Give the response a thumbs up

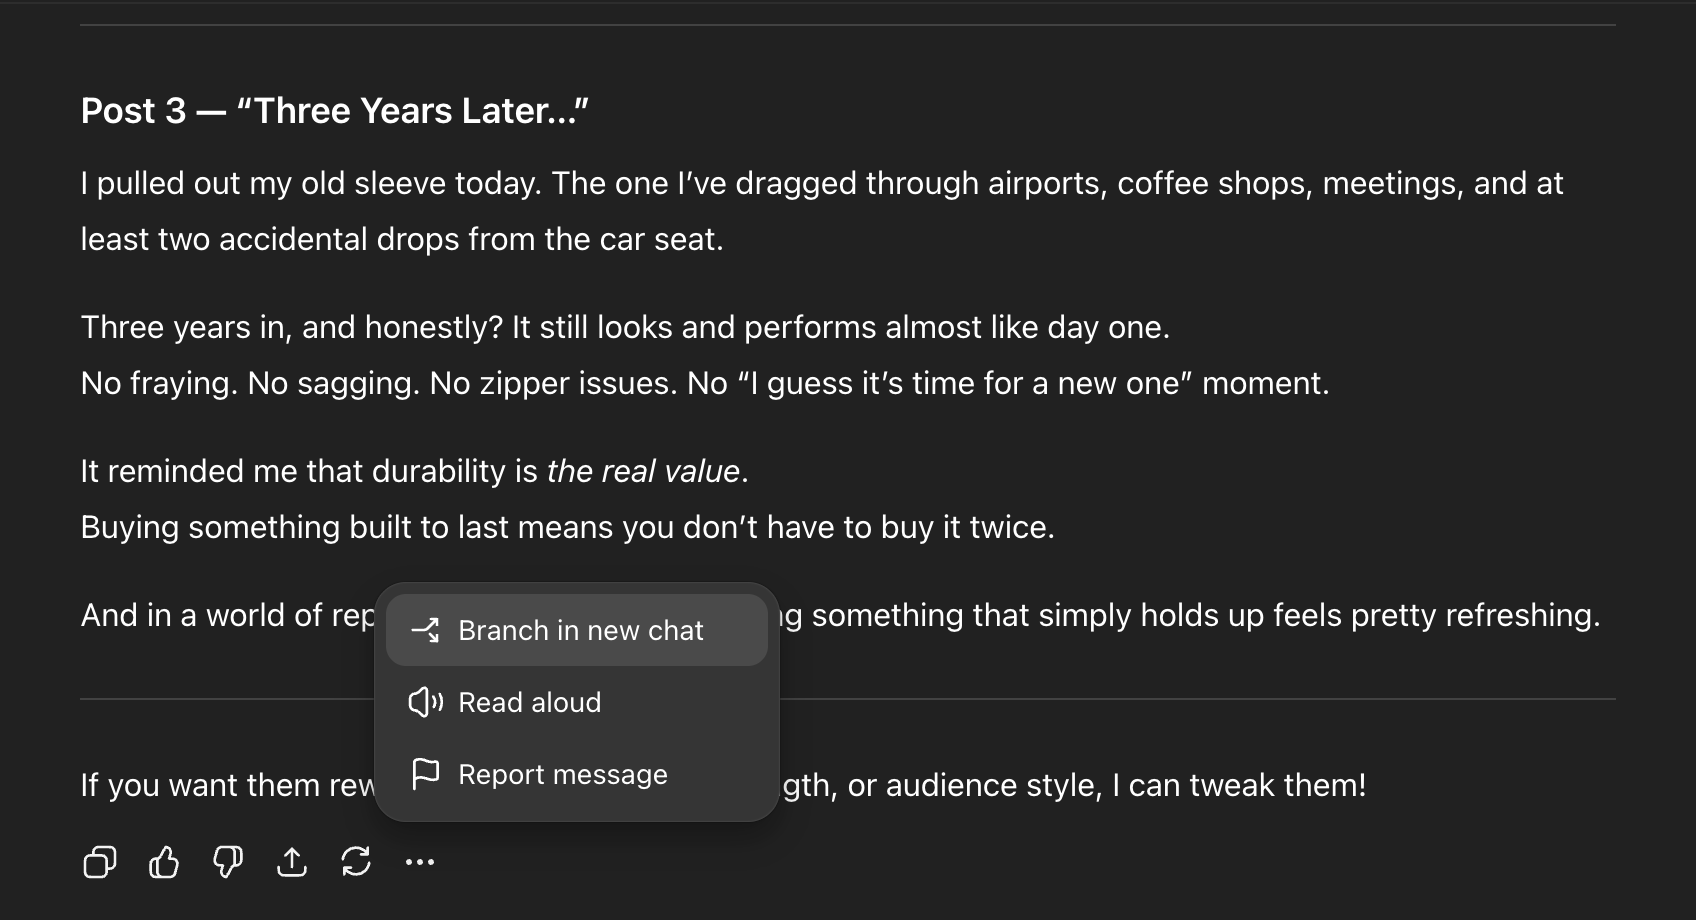point(164,862)
